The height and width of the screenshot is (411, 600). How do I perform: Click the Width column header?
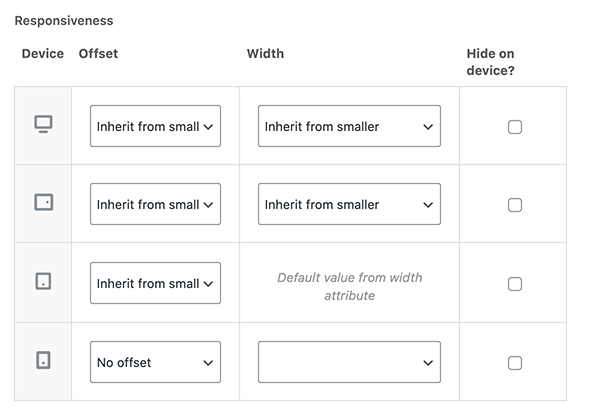[265, 54]
